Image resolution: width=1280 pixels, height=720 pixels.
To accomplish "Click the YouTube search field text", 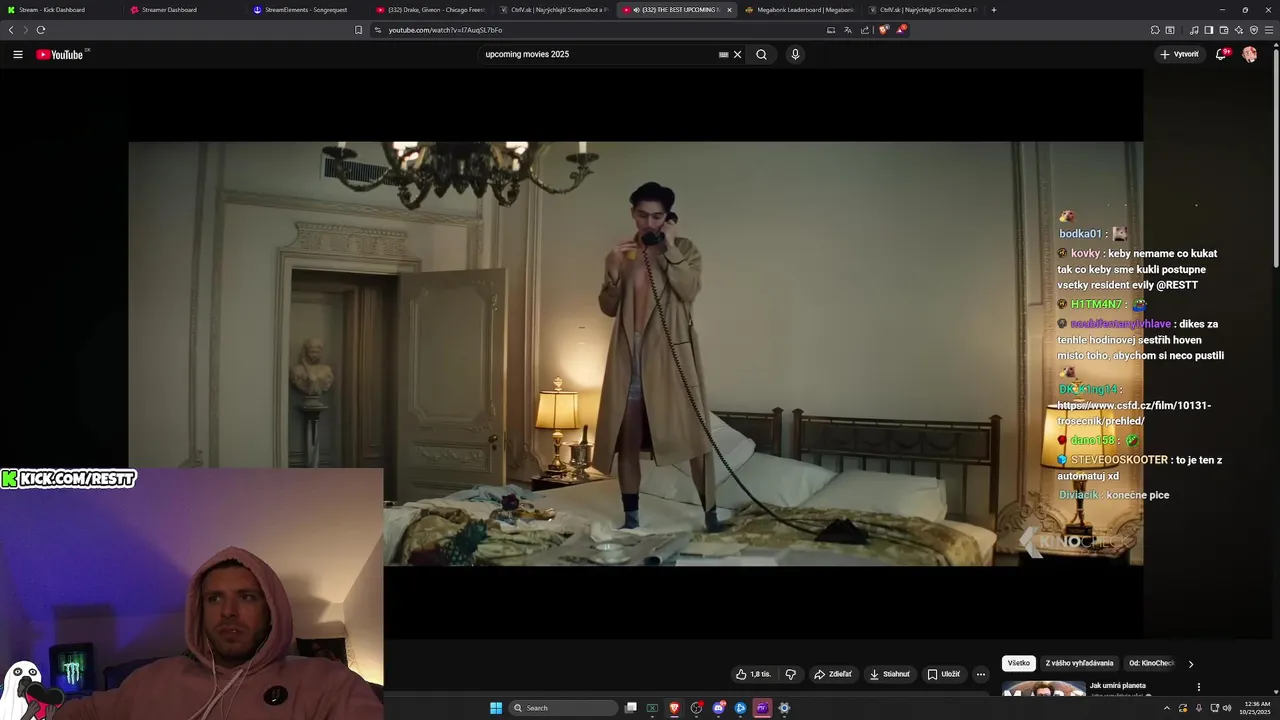I will 527,55.
